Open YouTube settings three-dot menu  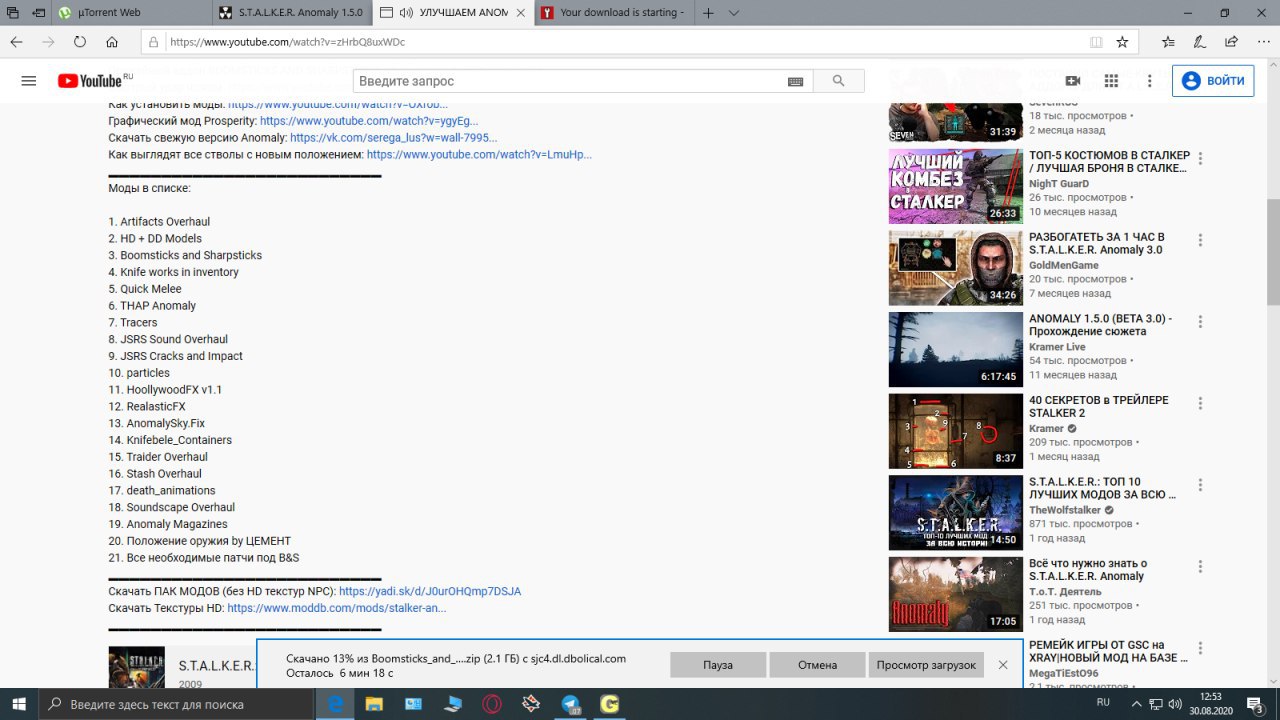click(1150, 81)
